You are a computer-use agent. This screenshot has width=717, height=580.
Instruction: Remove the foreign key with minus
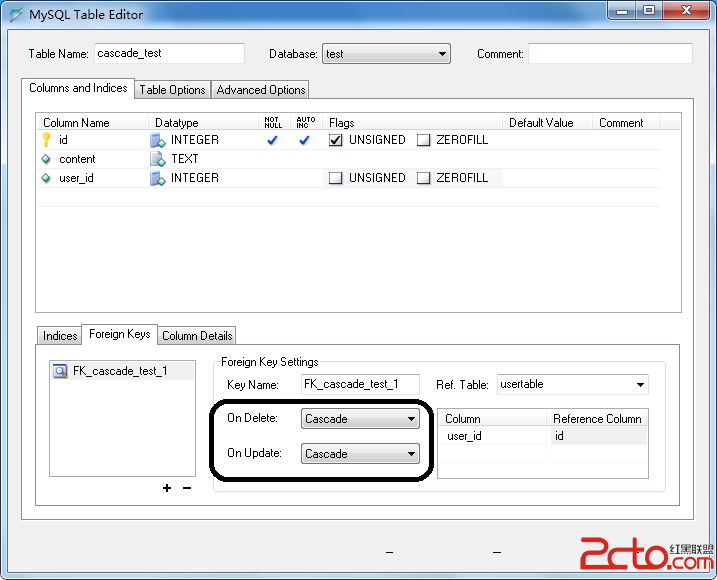187,488
